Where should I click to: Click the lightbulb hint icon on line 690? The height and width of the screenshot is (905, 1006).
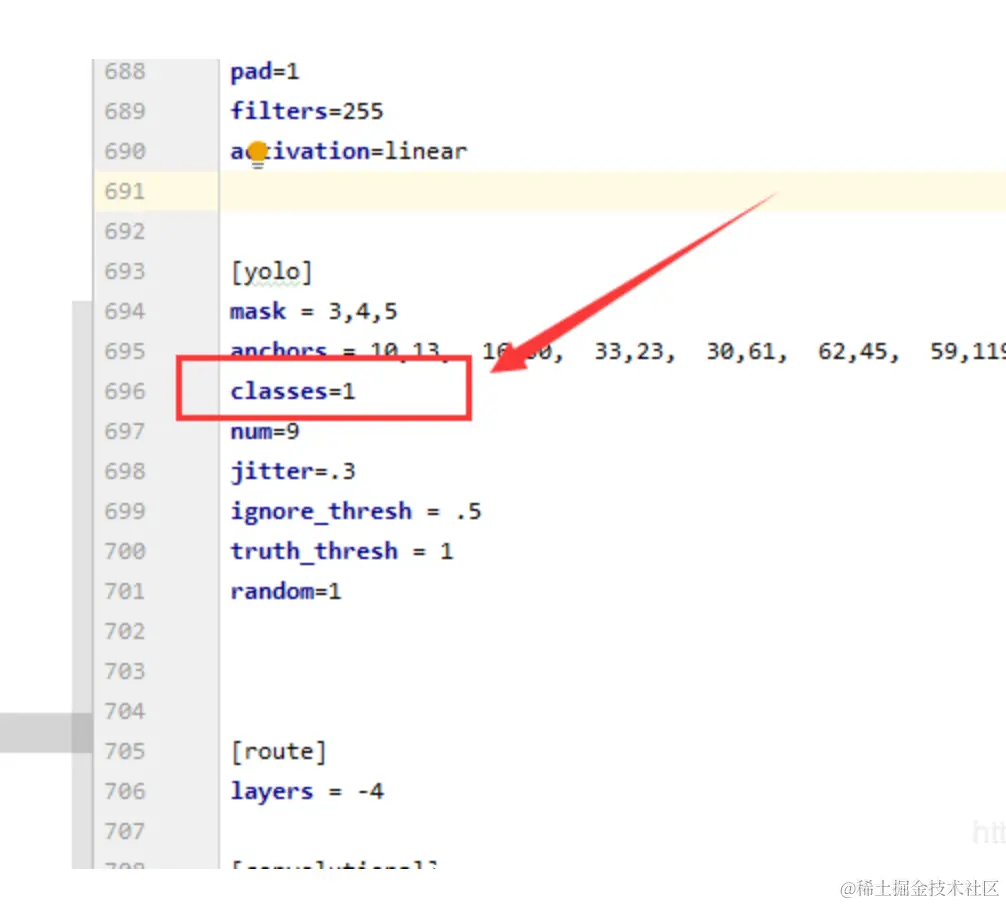(x=257, y=154)
